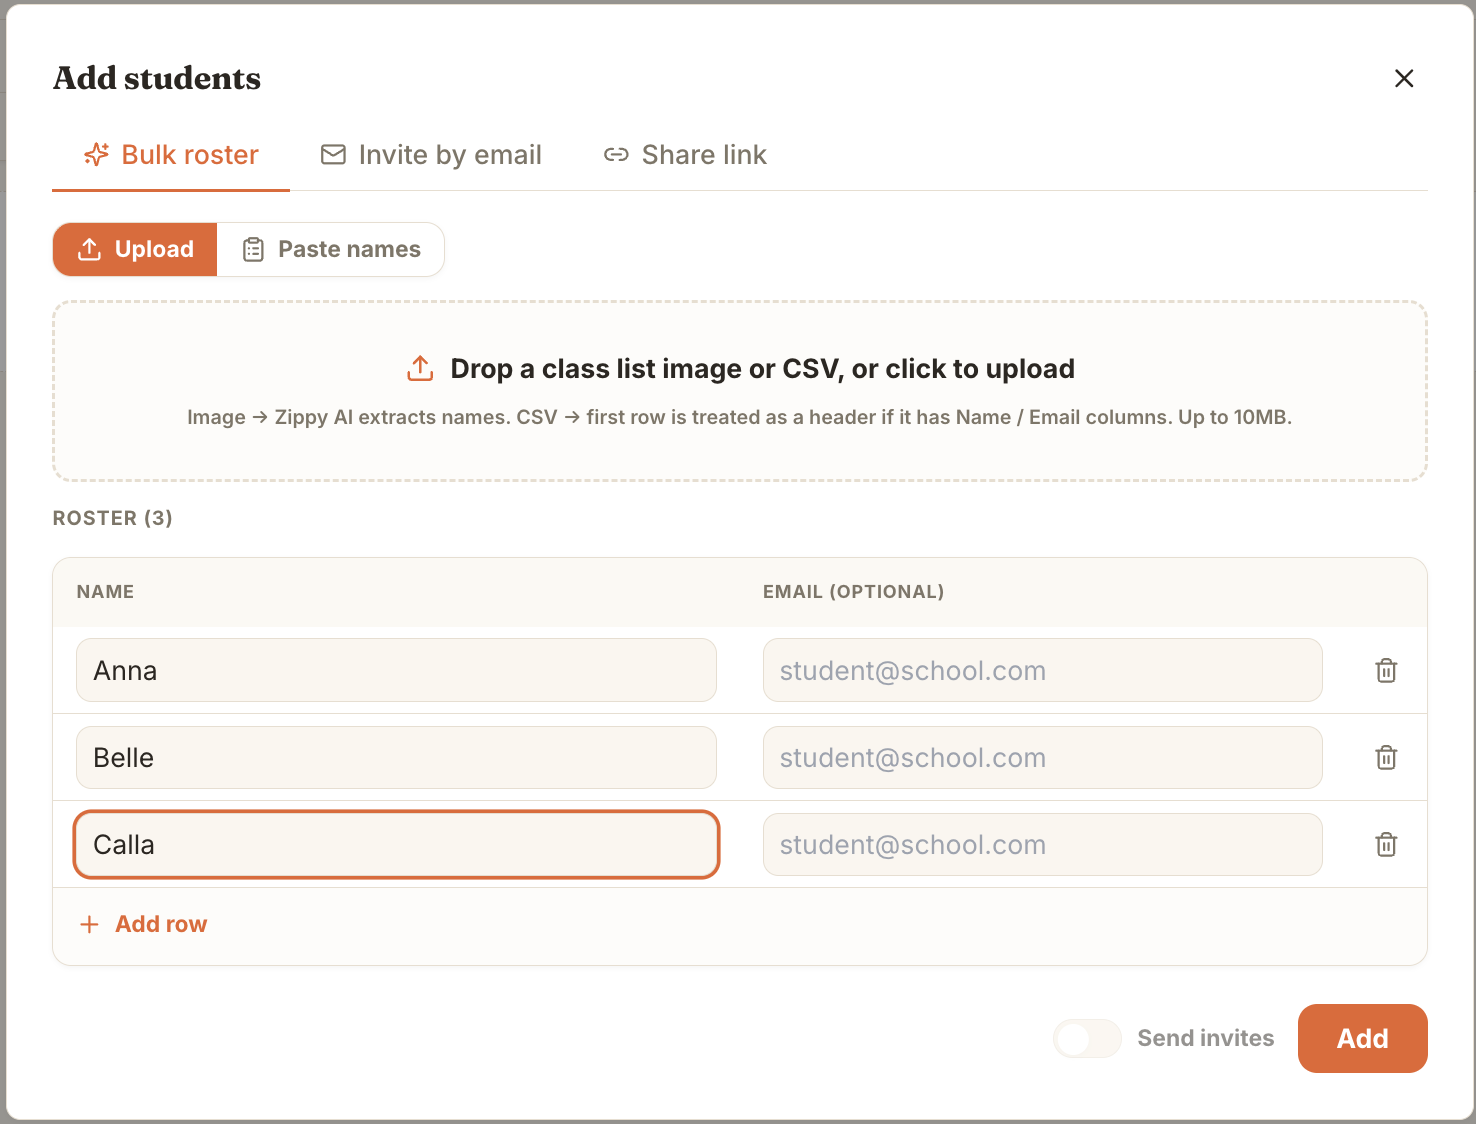1476x1124 pixels.
Task: Switch to the Bulk roster tab
Action: tap(171, 155)
